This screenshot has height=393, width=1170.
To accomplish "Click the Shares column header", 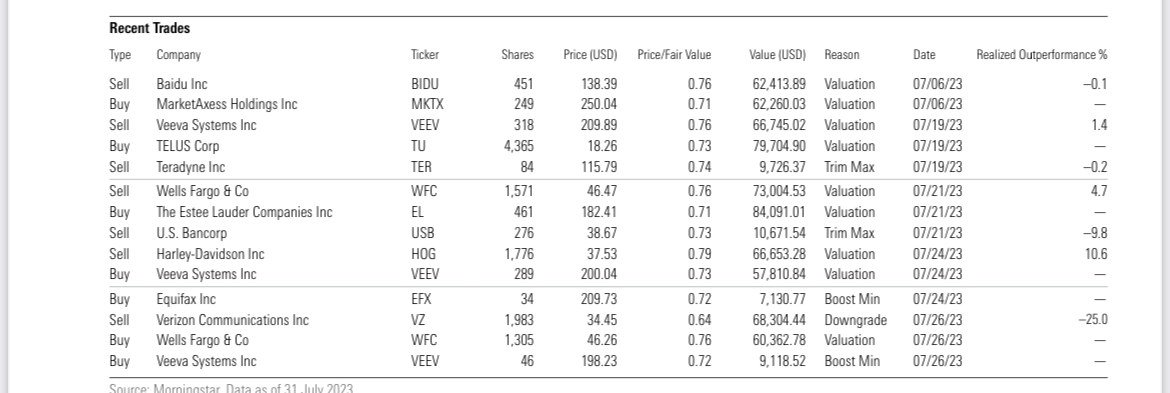I will [517, 54].
